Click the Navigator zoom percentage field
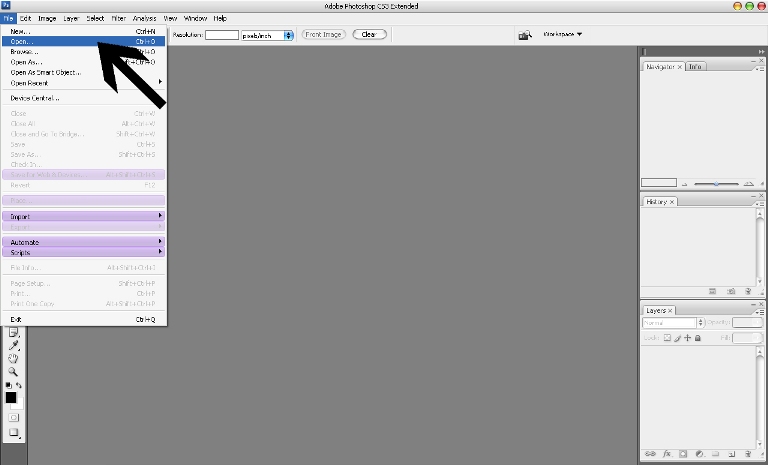This screenshot has width=768, height=465. 659,183
